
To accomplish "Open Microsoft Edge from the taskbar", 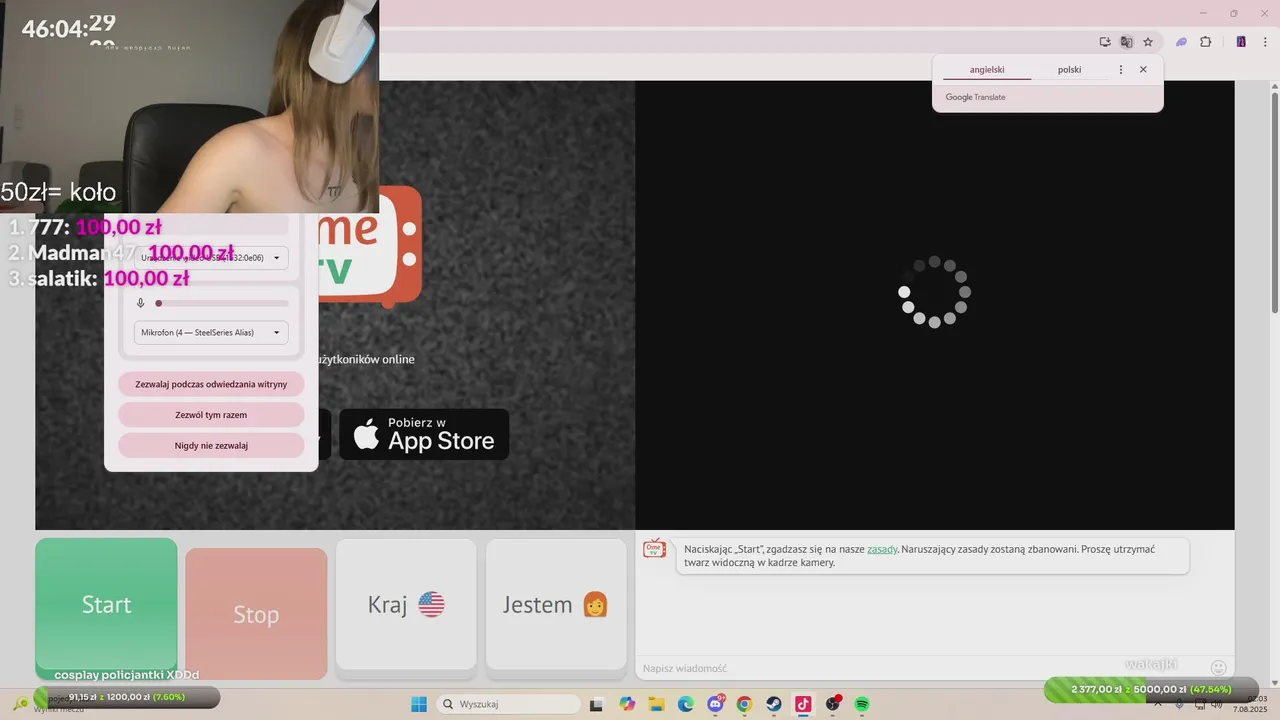I will [x=686, y=704].
